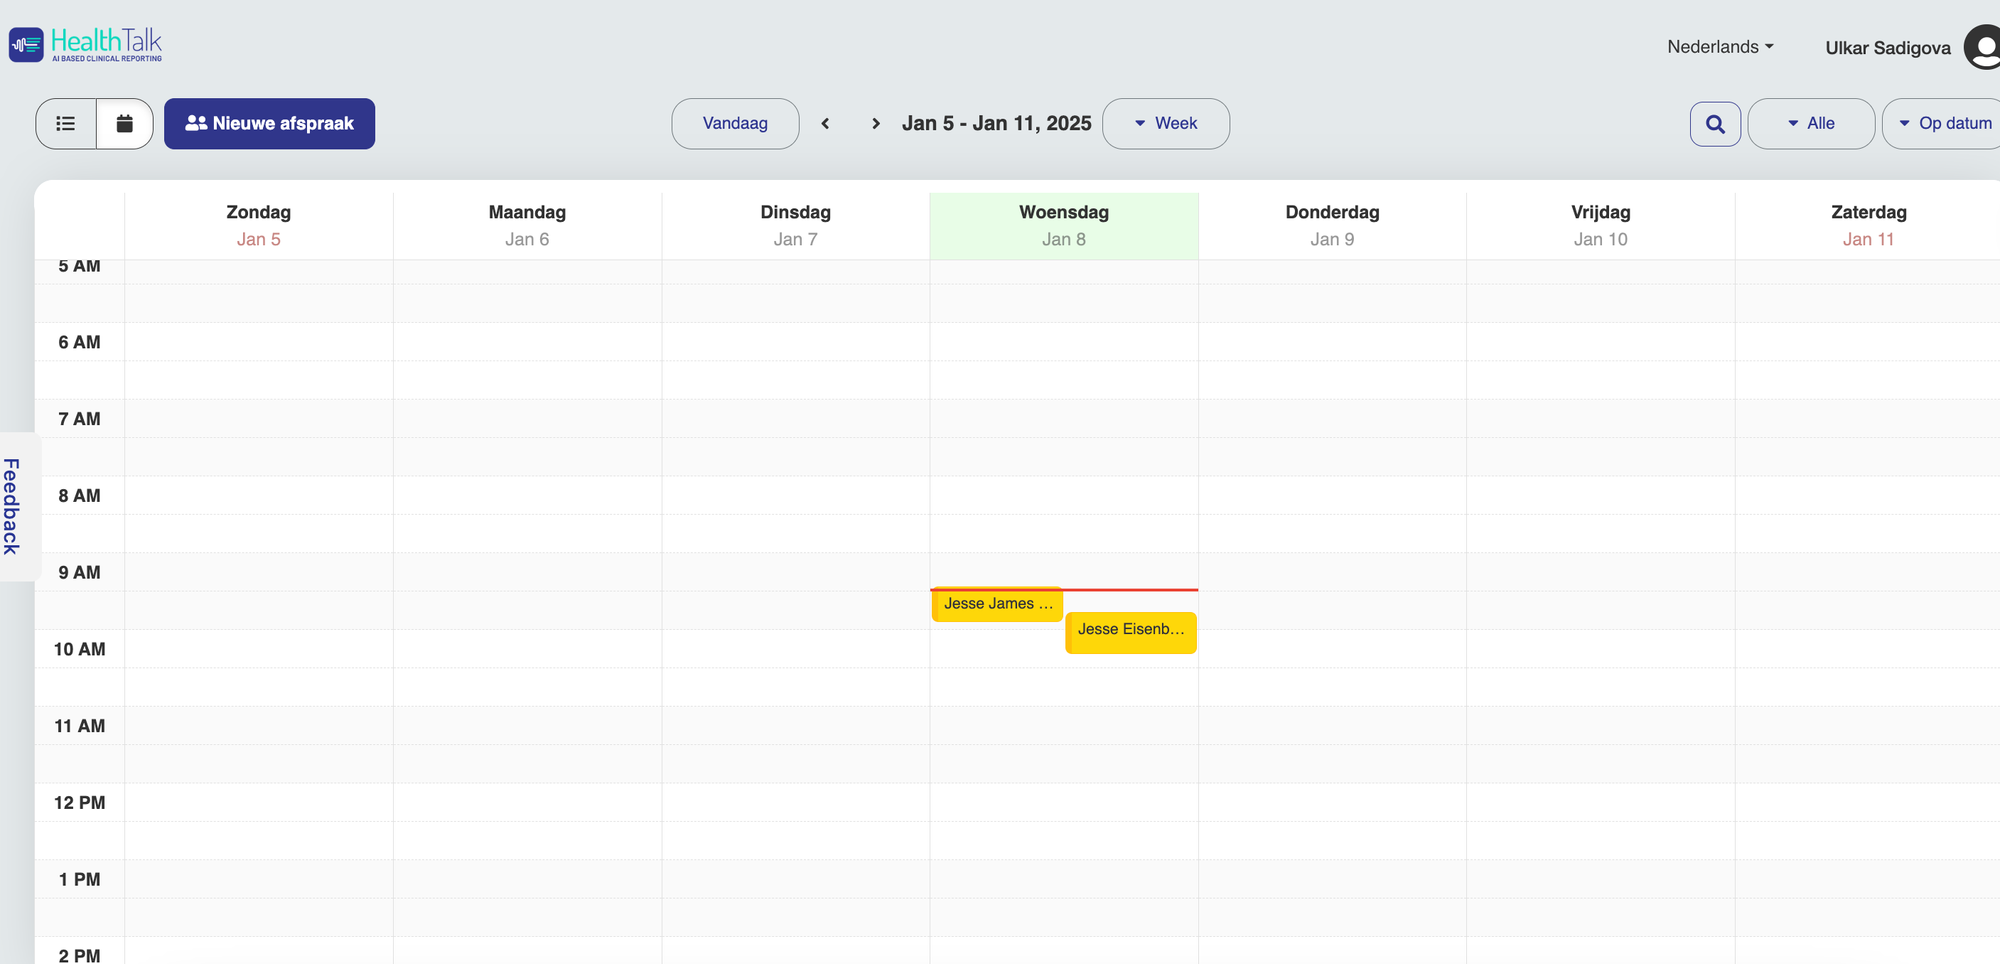The image size is (2000, 964).
Task: Select Woensdag Jan 8 column header
Action: click(1064, 225)
